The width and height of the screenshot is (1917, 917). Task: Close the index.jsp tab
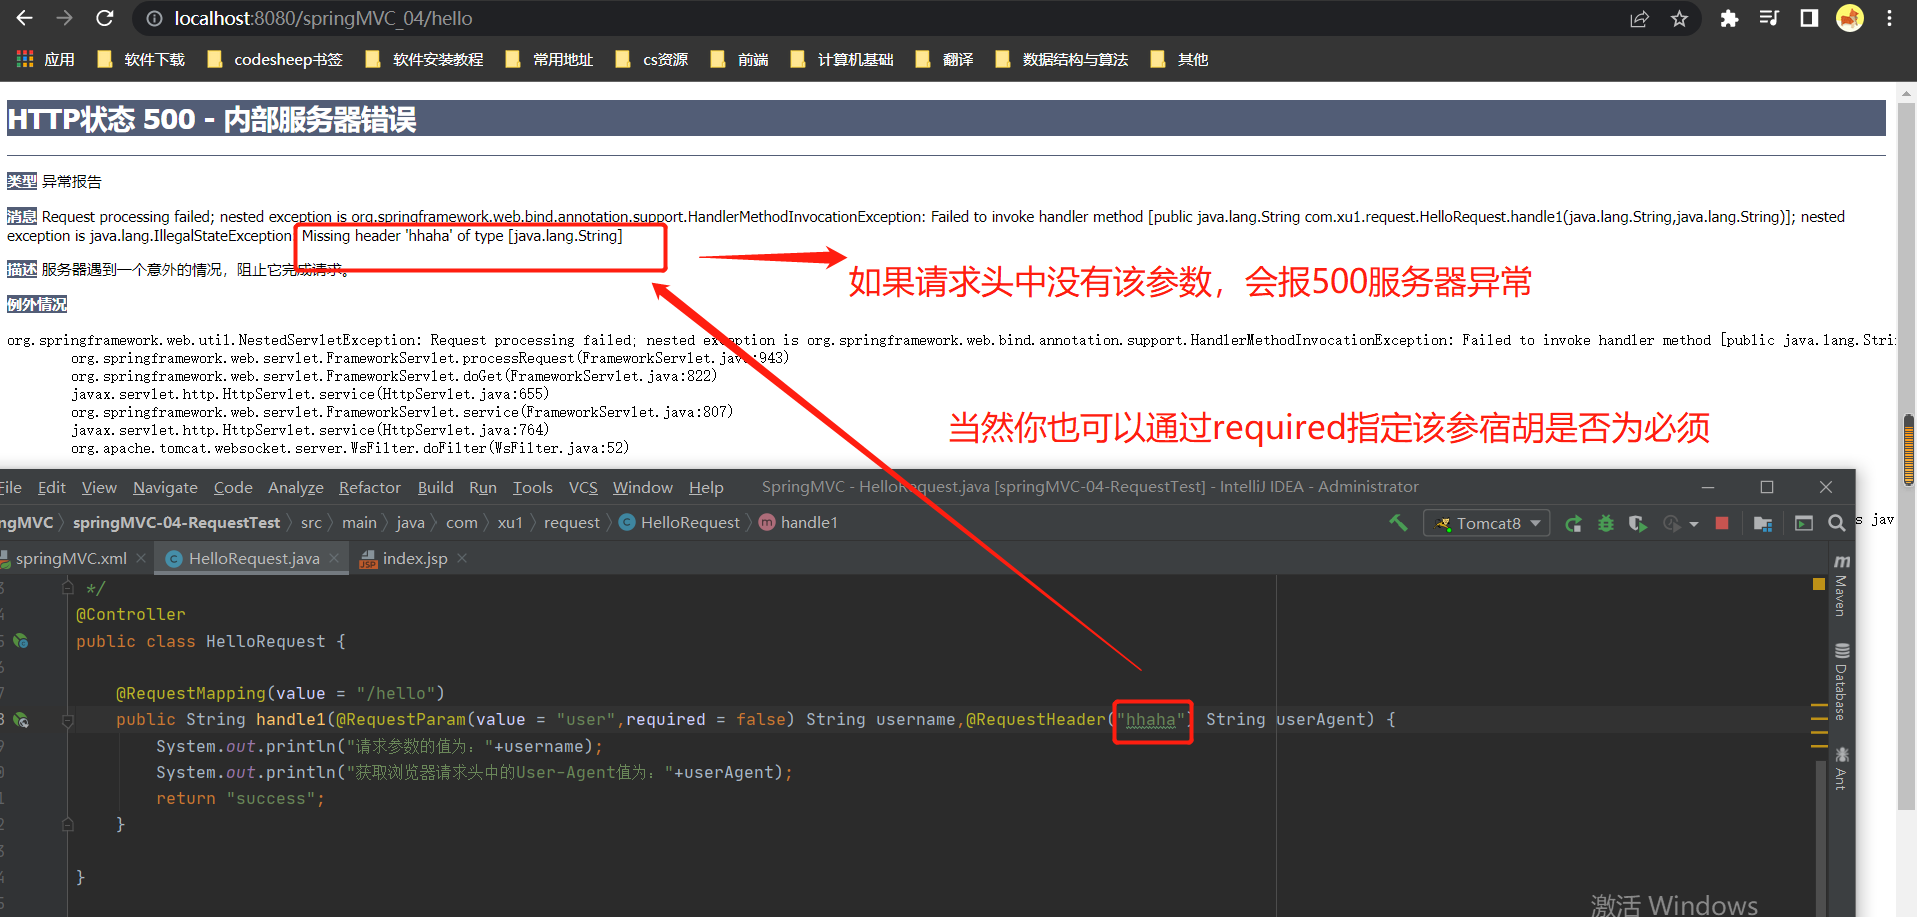pos(462,558)
